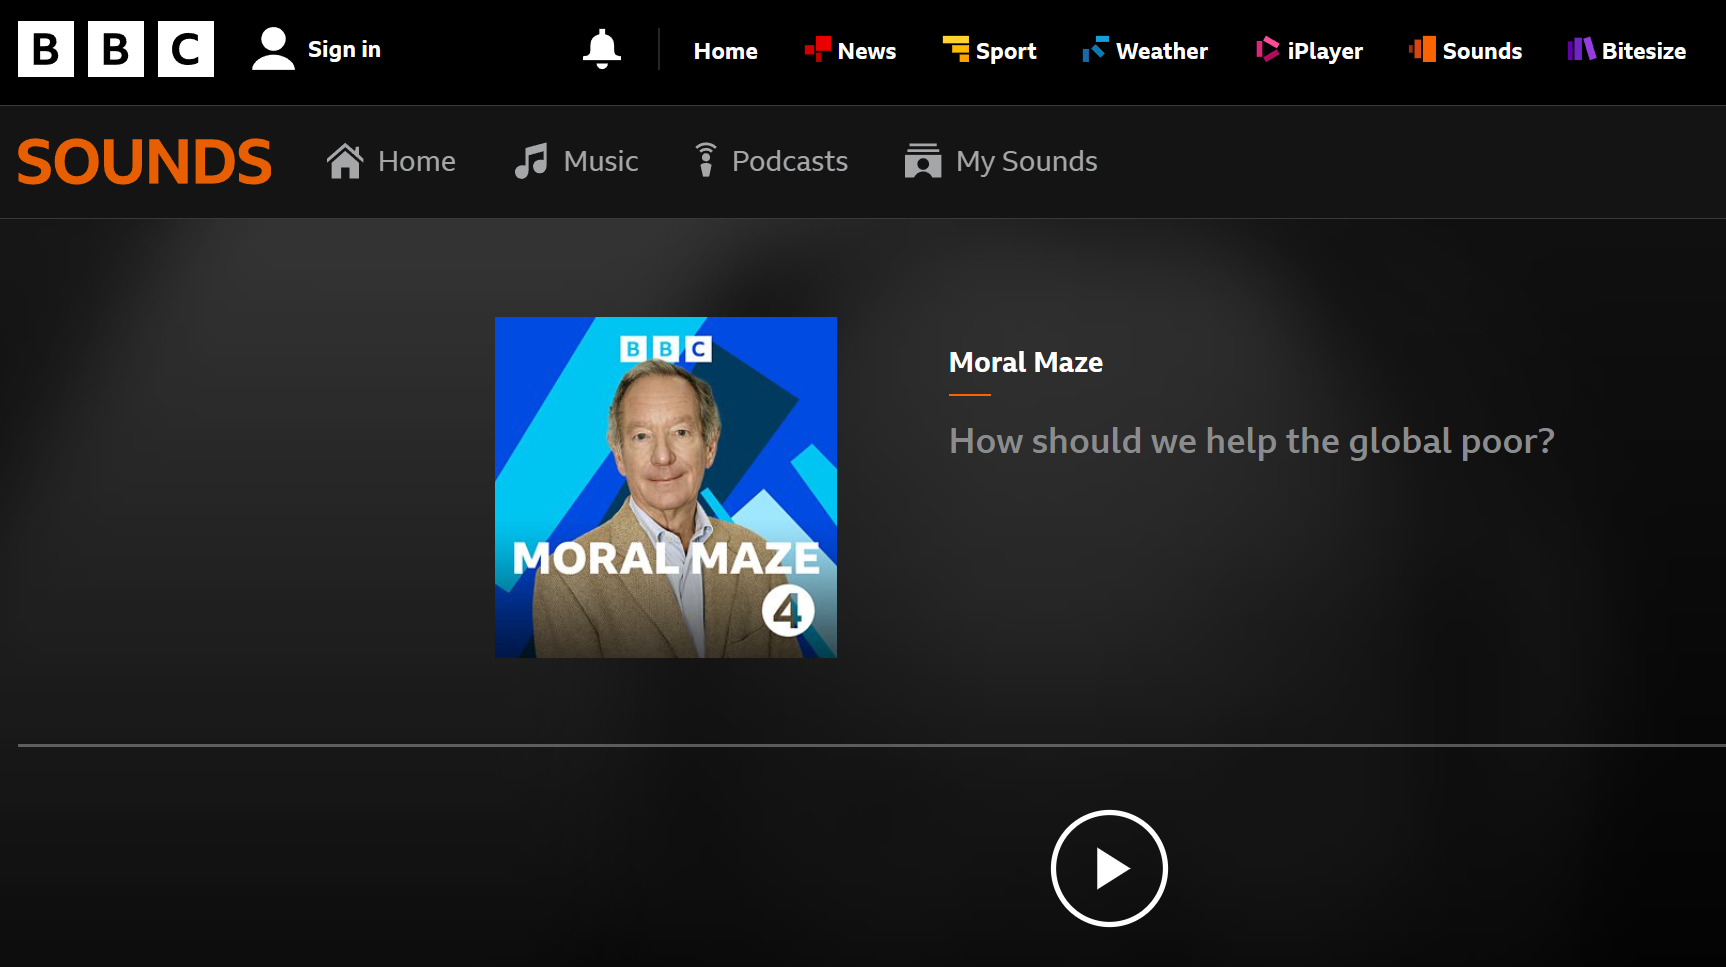This screenshot has width=1726, height=967.
Task: Open the Sign in link
Action: click(344, 50)
